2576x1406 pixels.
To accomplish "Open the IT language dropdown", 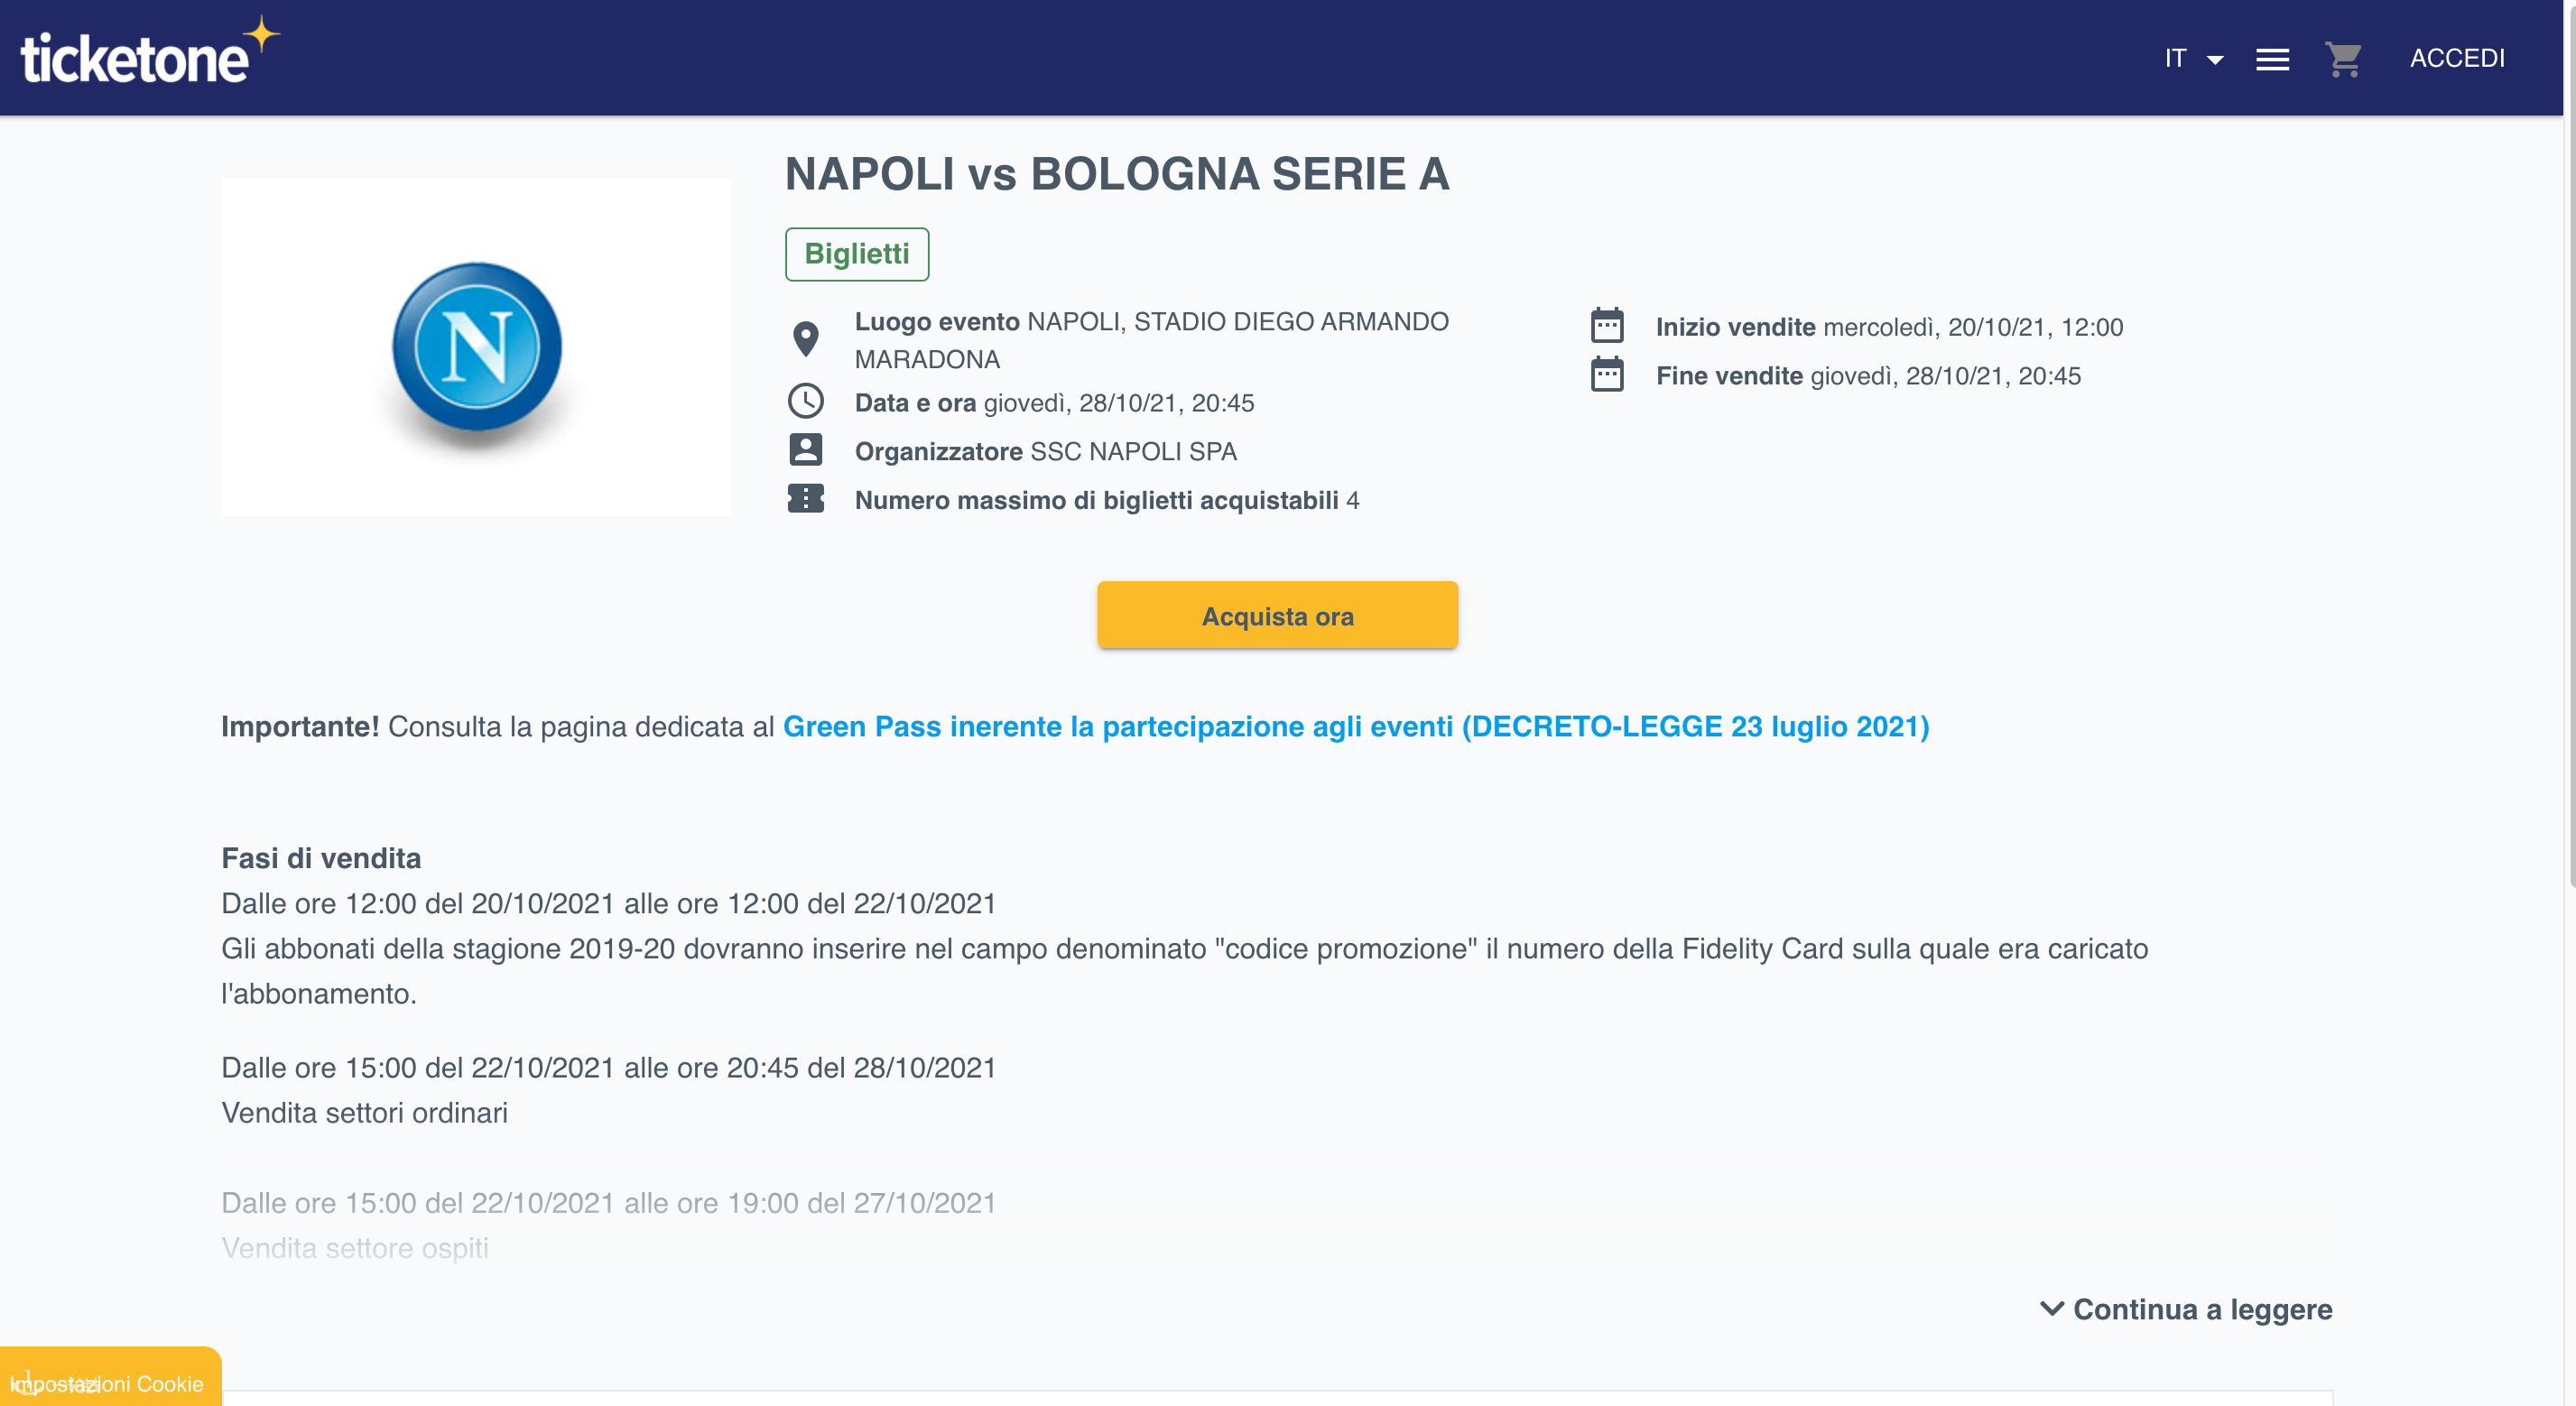I will click(x=2192, y=59).
